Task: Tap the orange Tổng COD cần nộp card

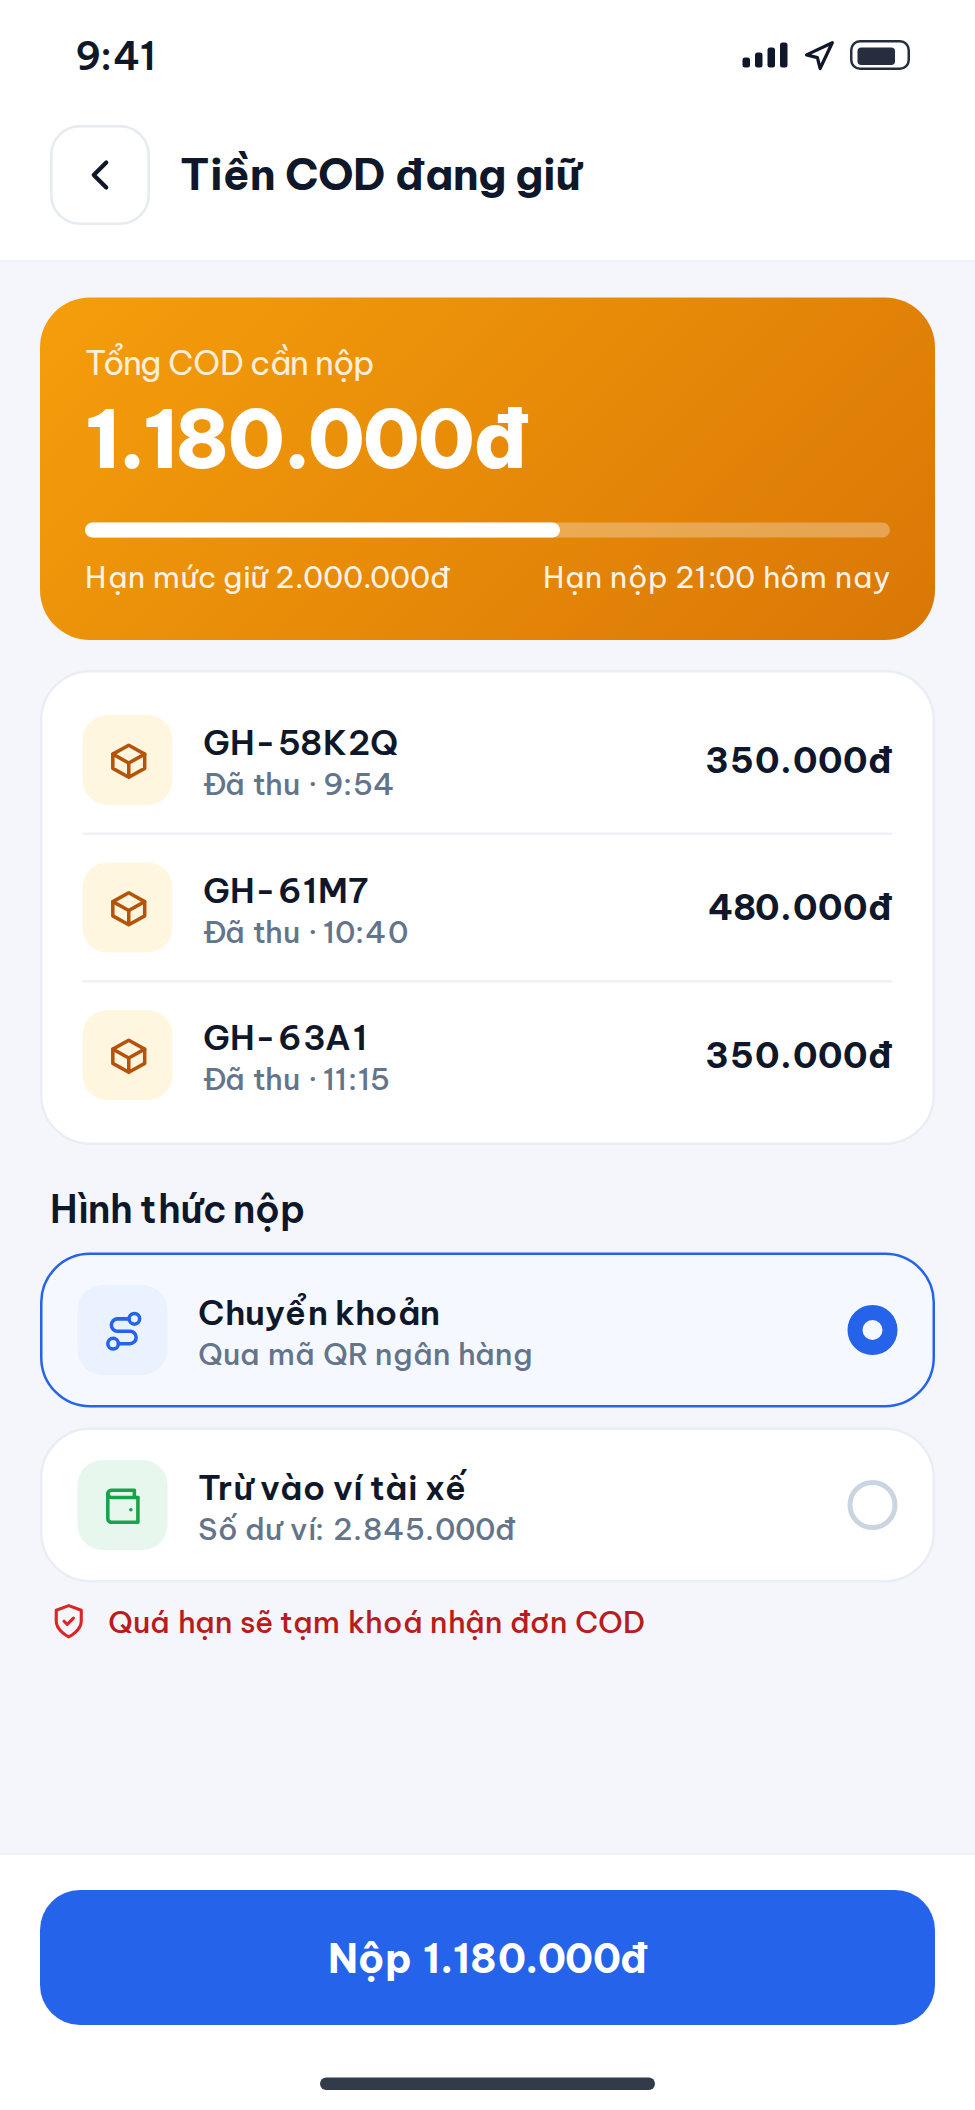Action: coord(487,468)
